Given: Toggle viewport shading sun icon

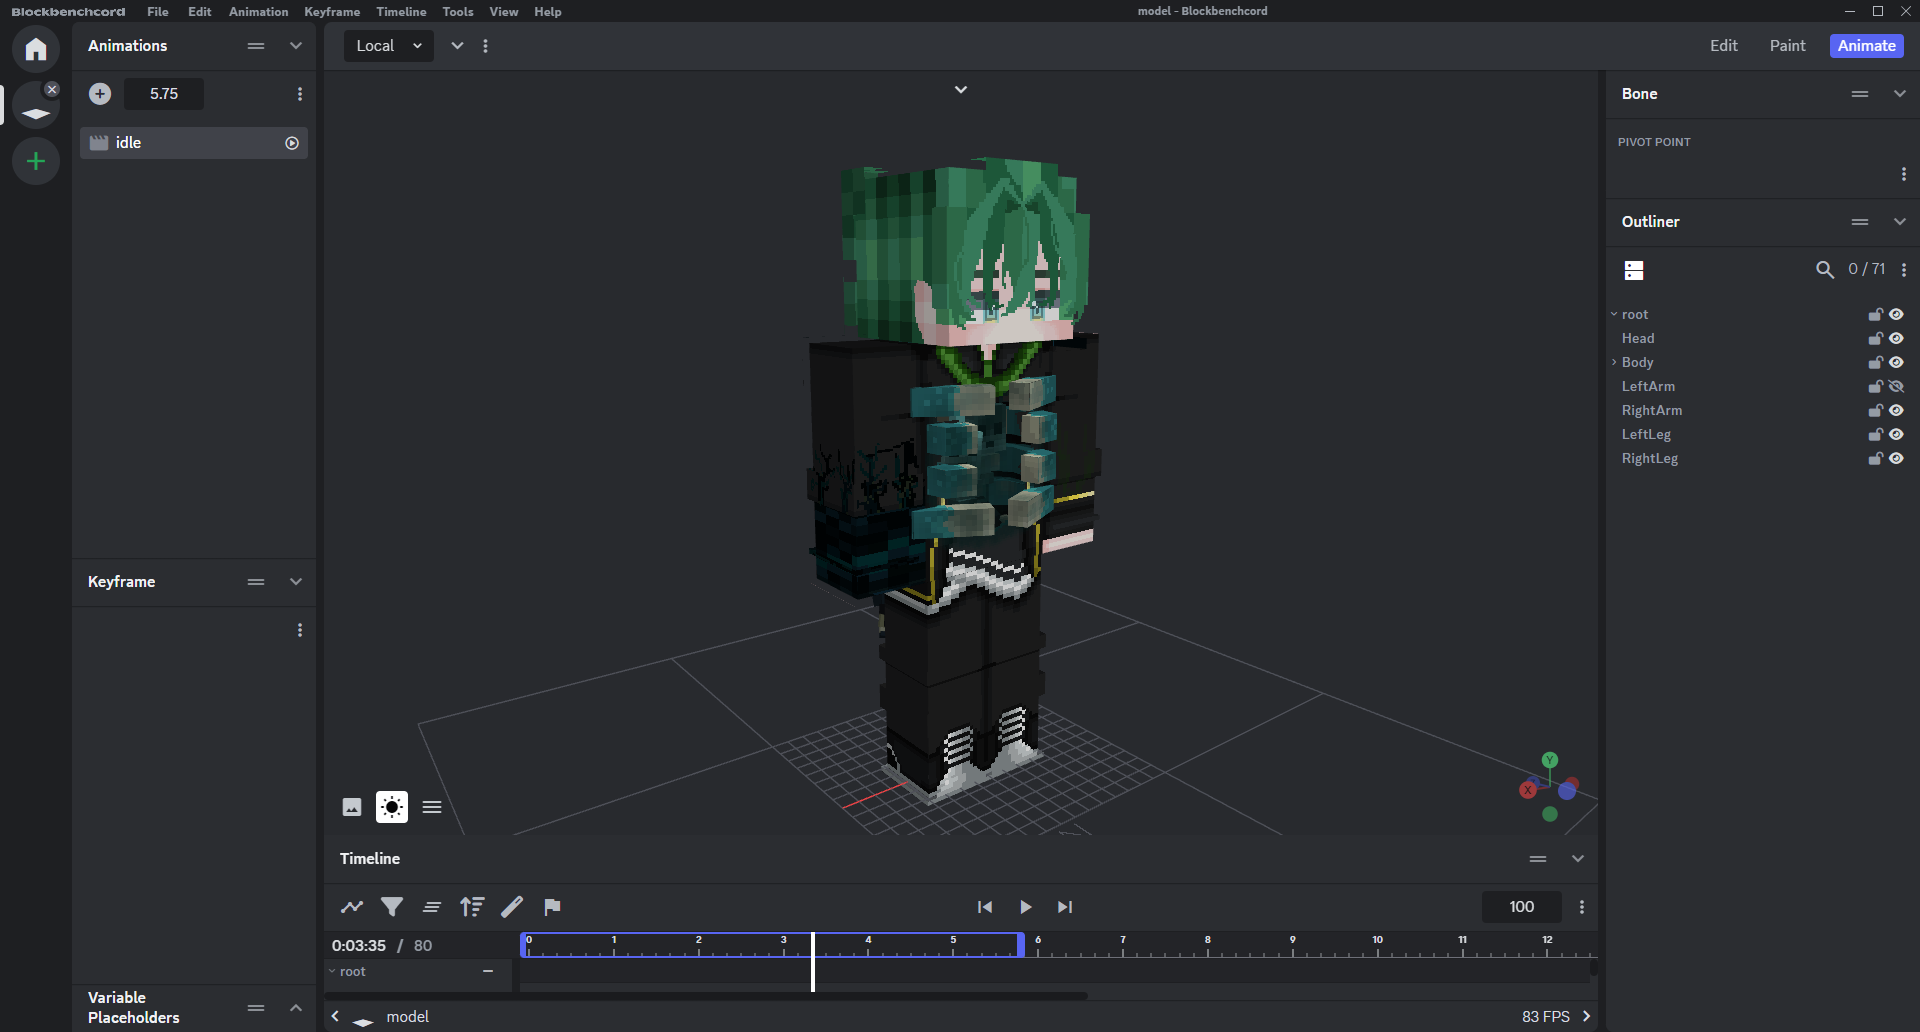Looking at the screenshot, I should click(x=392, y=807).
